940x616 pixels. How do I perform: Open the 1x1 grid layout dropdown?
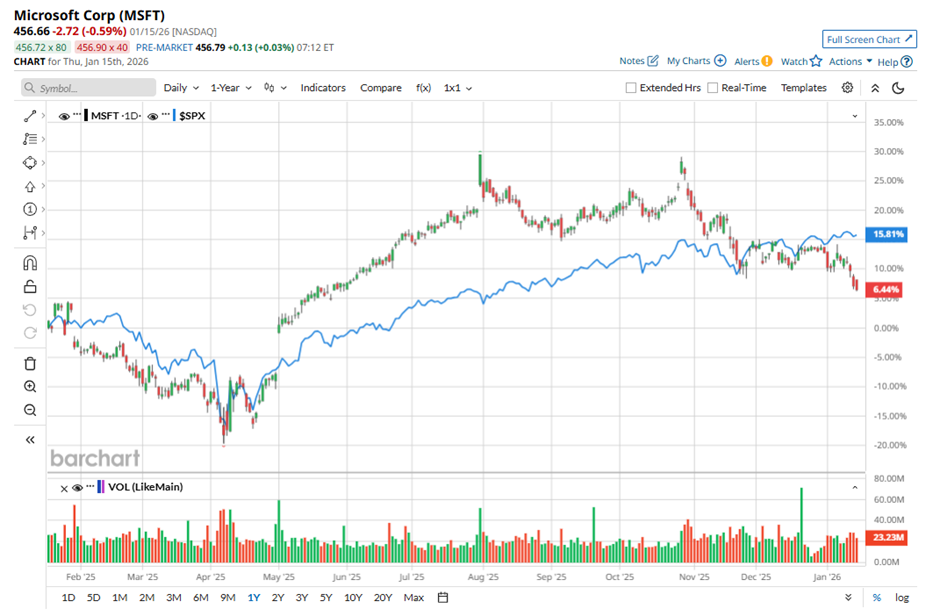[x=457, y=87]
